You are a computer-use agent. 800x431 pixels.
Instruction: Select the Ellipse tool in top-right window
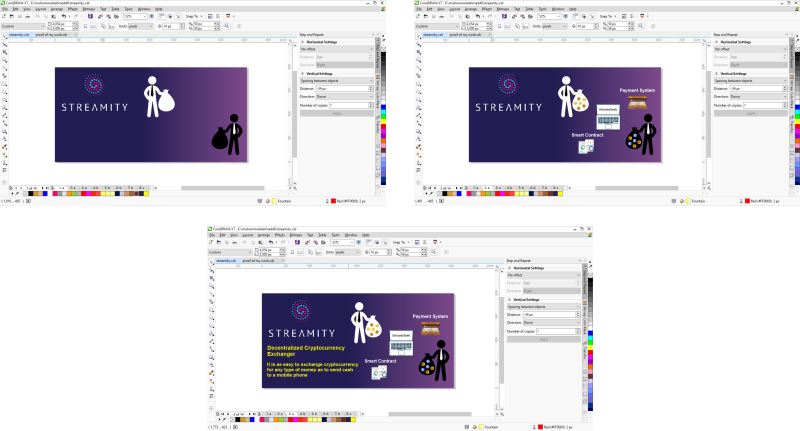click(x=419, y=92)
